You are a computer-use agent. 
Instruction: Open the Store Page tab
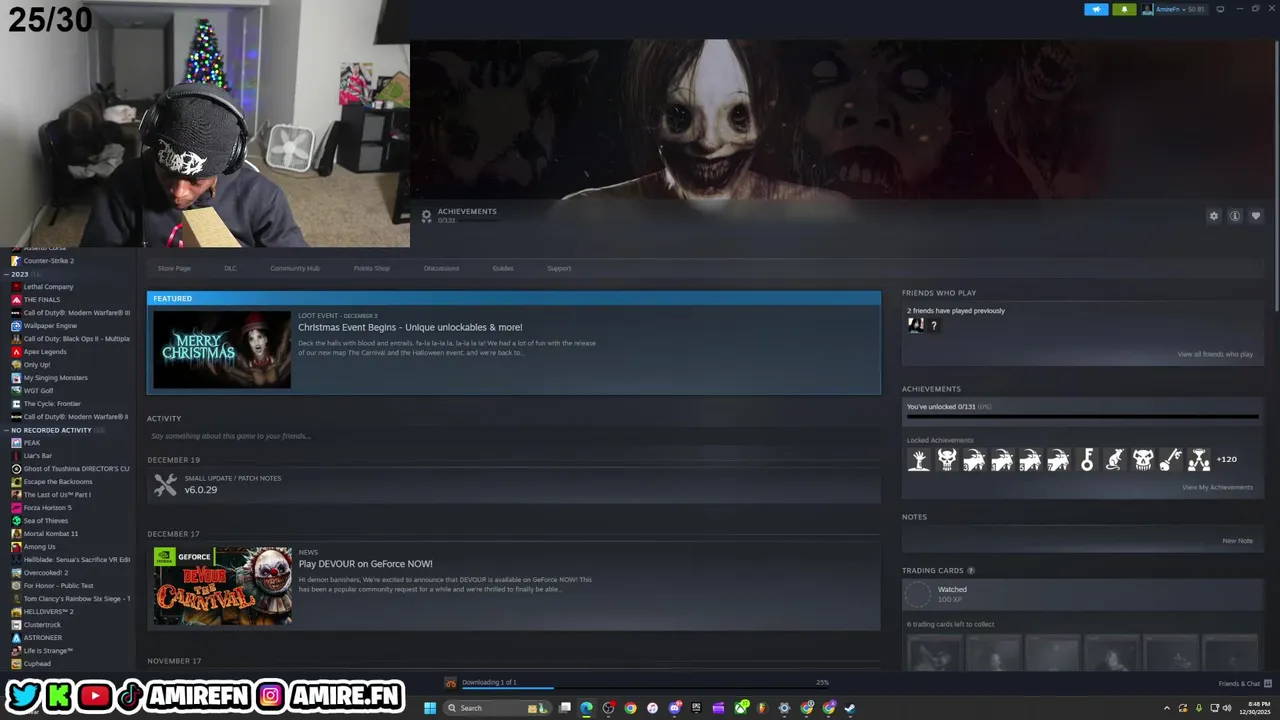[x=174, y=268]
